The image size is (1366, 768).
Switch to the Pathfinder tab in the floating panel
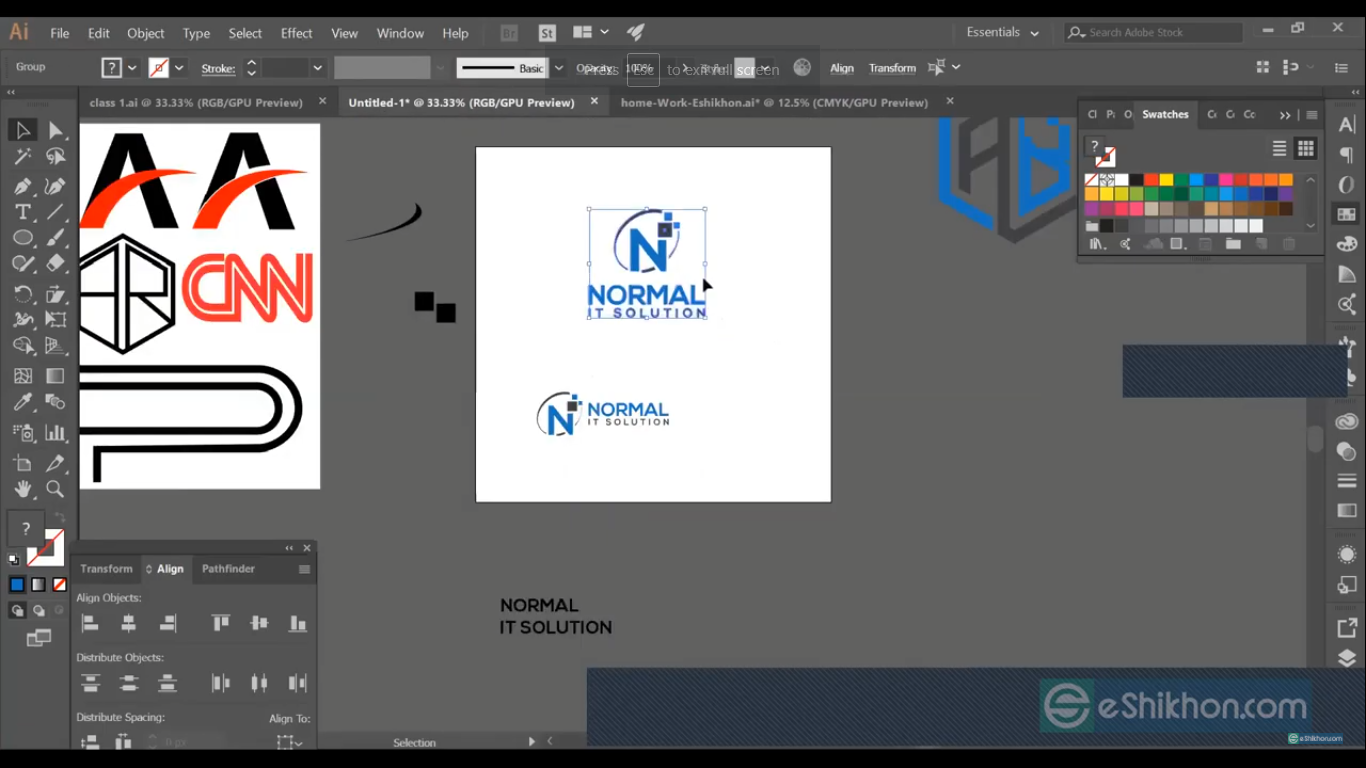coord(228,568)
